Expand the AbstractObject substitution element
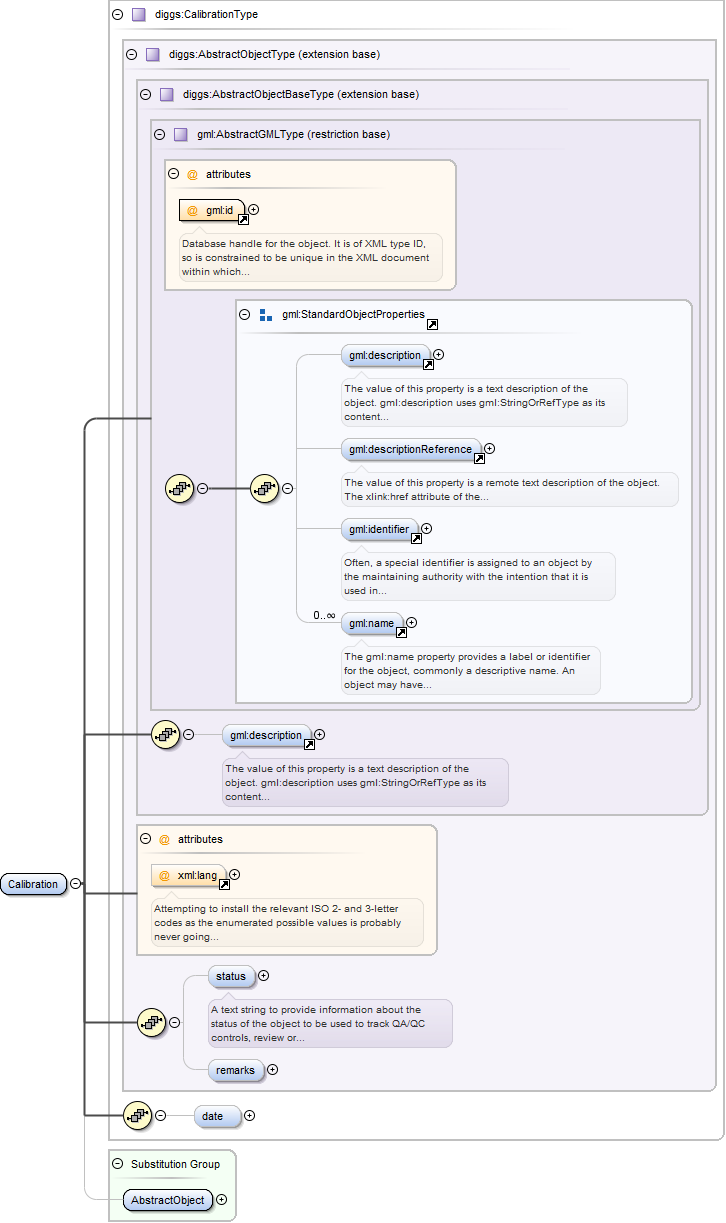Image resolution: width=726 pixels, height=1223 pixels. [222, 1200]
